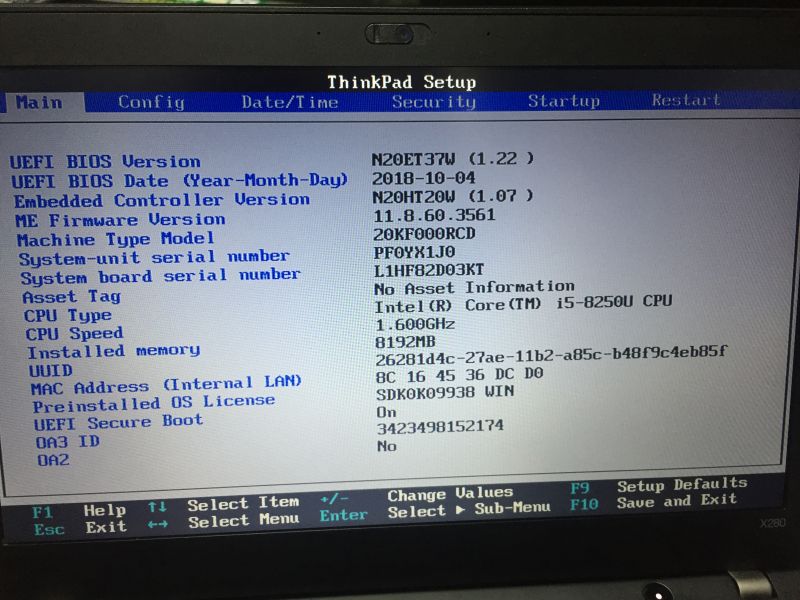
Task: Select the UEFI Secure Boot value On
Action: (386, 411)
